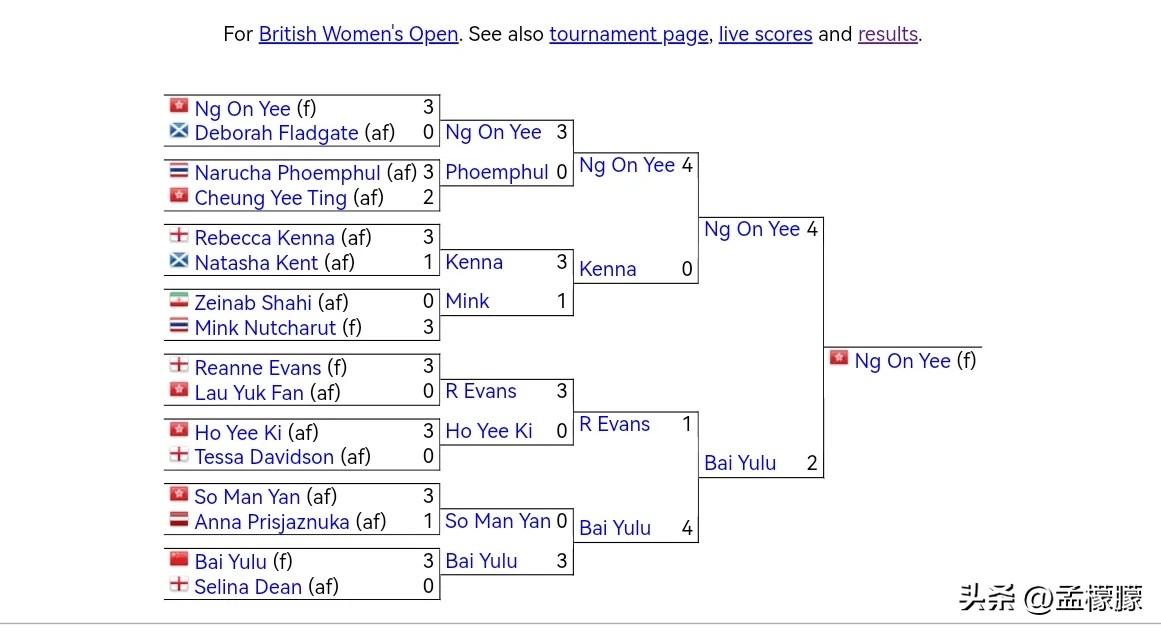This screenshot has height=631, width=1161.
Task: Click Natasha Kent player name
Action: (x=257, y=263)
